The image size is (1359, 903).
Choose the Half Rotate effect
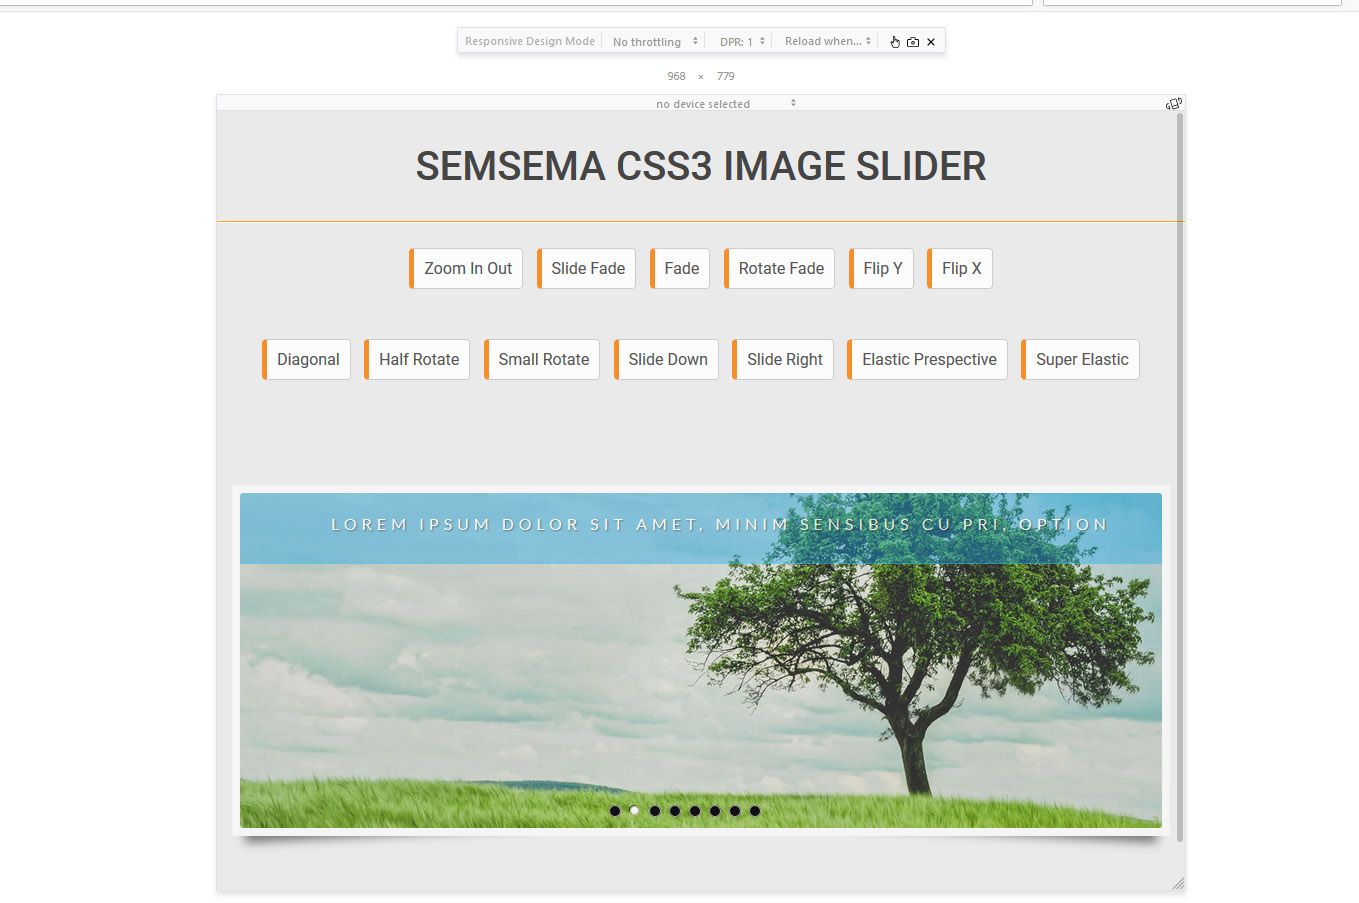[x=417, y=359]
